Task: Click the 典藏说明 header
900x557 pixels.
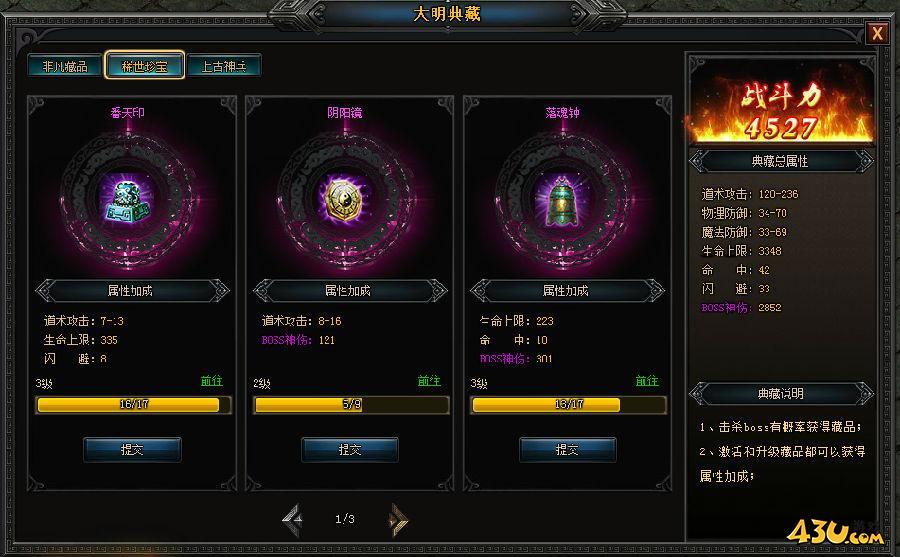Action: [781, 393]
